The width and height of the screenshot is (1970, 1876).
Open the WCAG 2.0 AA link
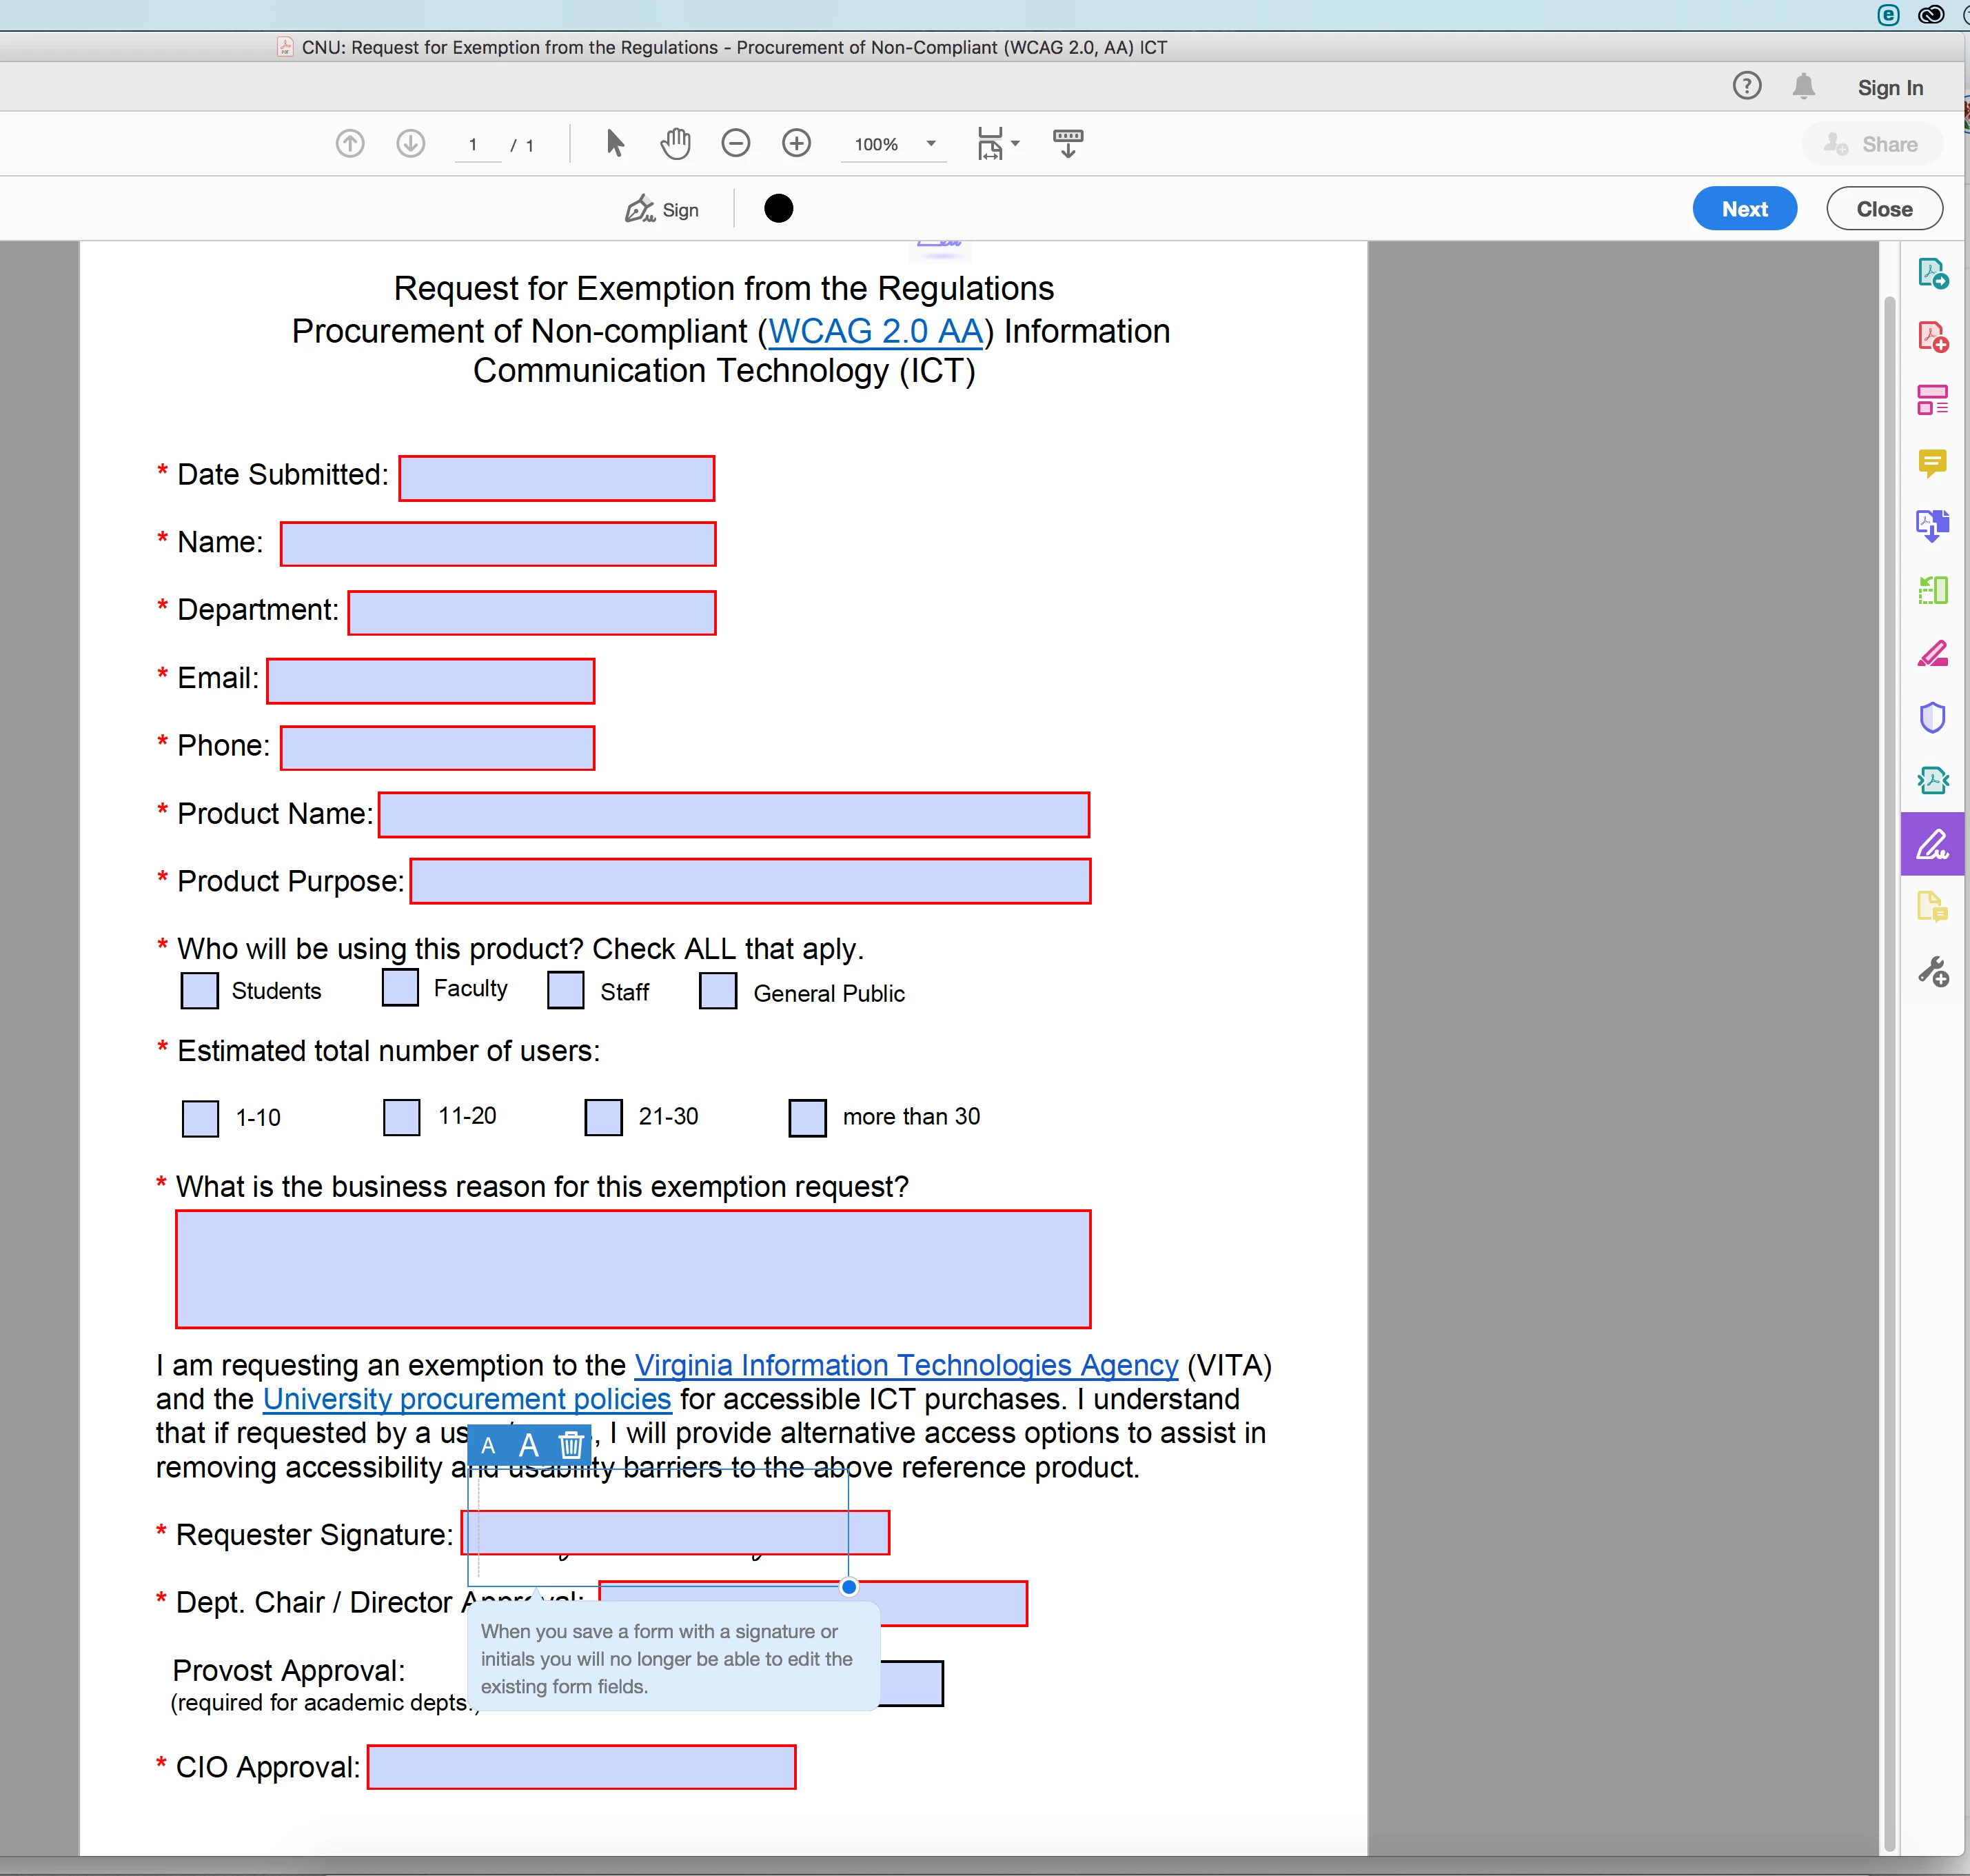tap(875, 331)
